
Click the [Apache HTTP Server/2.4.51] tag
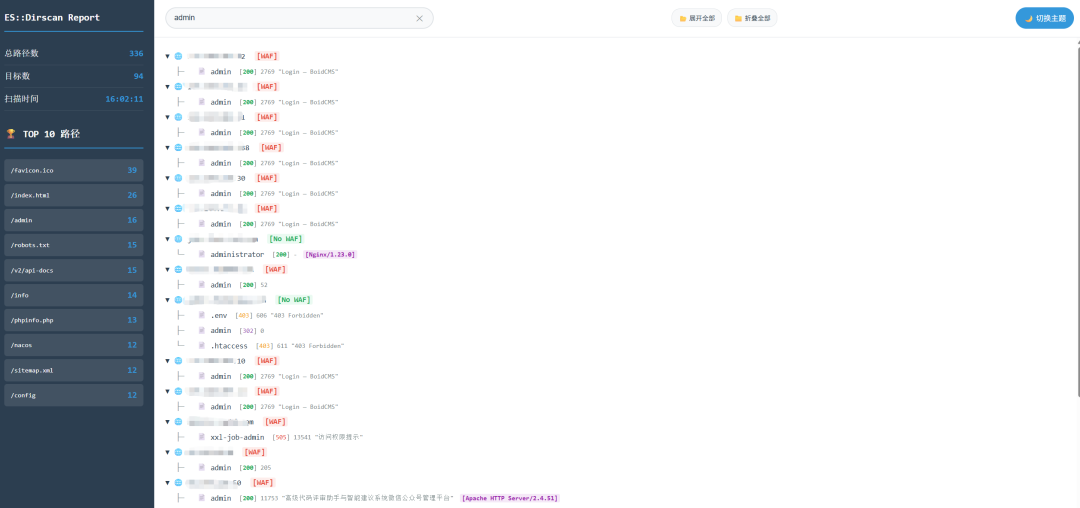click(x=510, y=498)
